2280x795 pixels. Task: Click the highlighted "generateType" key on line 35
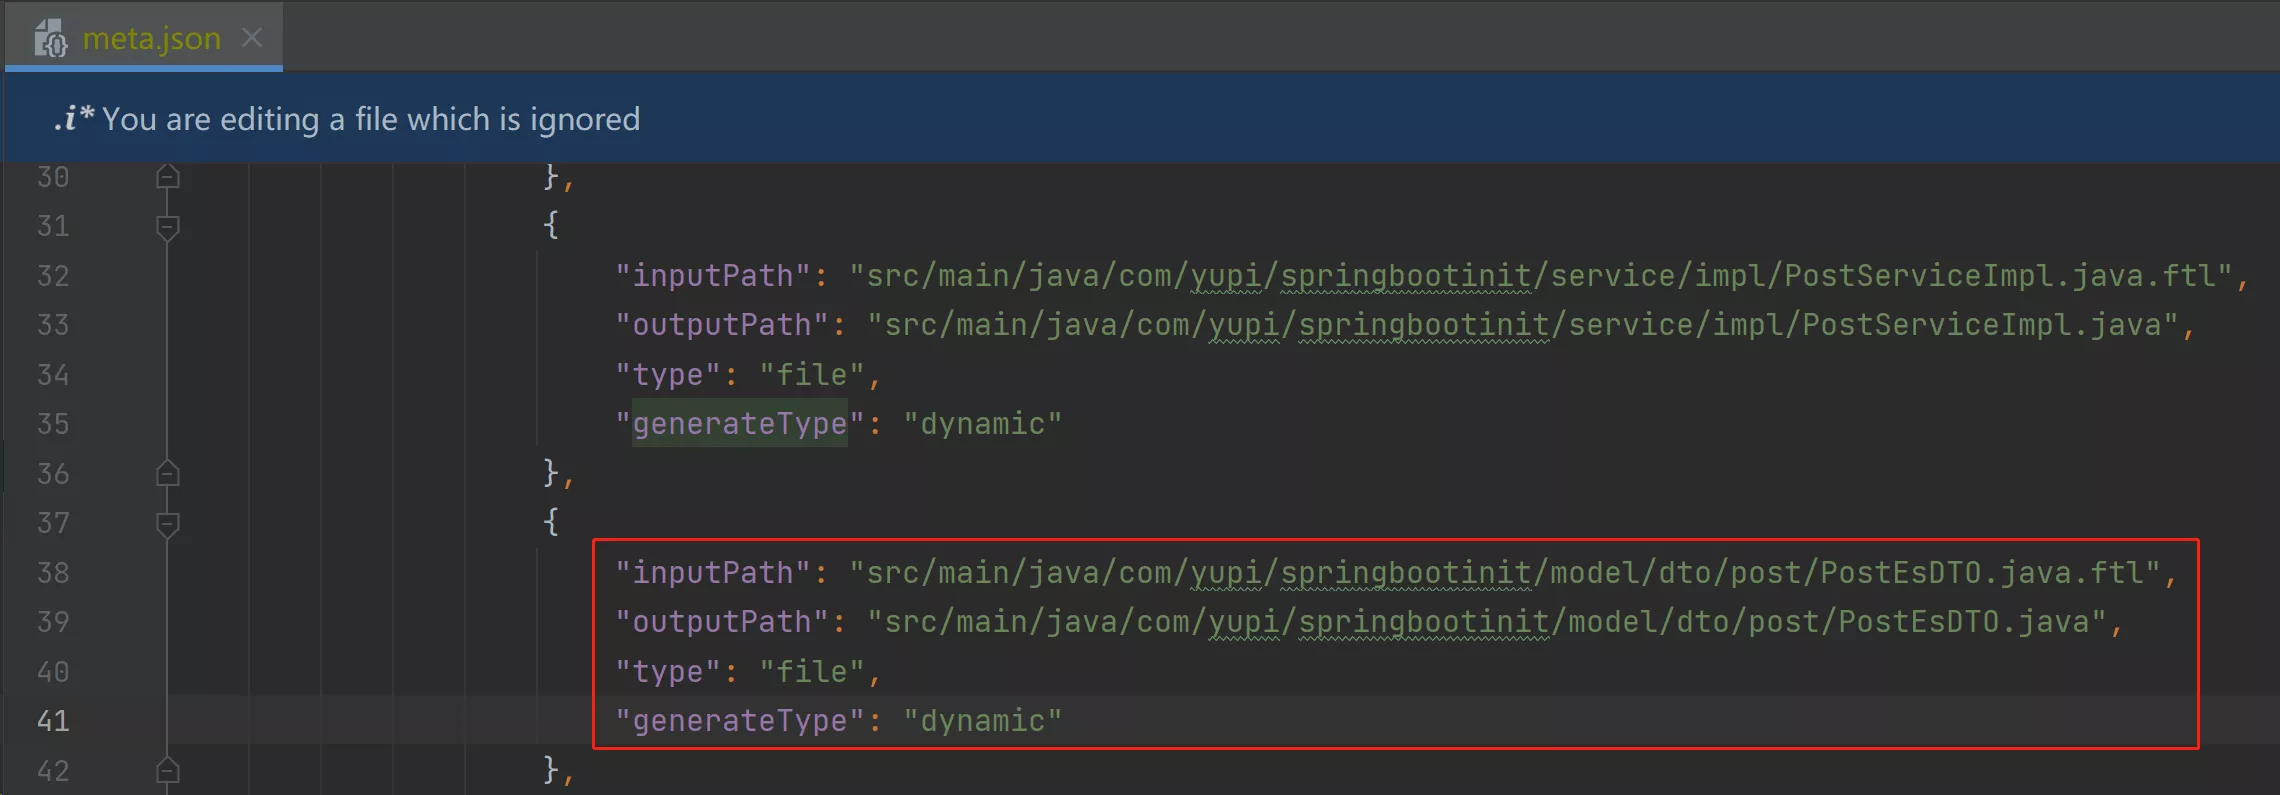tap(739, 424)
